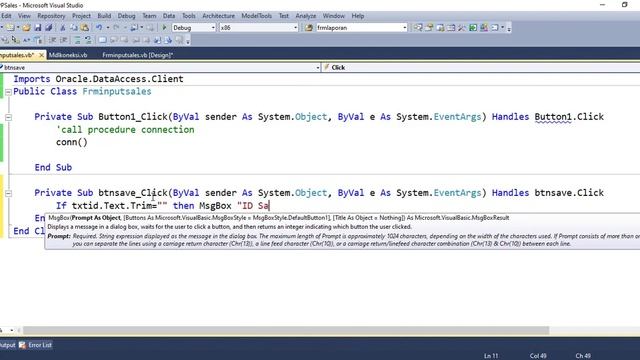This screenshot has width=640, height=360.
Task: Click the "ID Sa string being typed
Action: point(253,206)
